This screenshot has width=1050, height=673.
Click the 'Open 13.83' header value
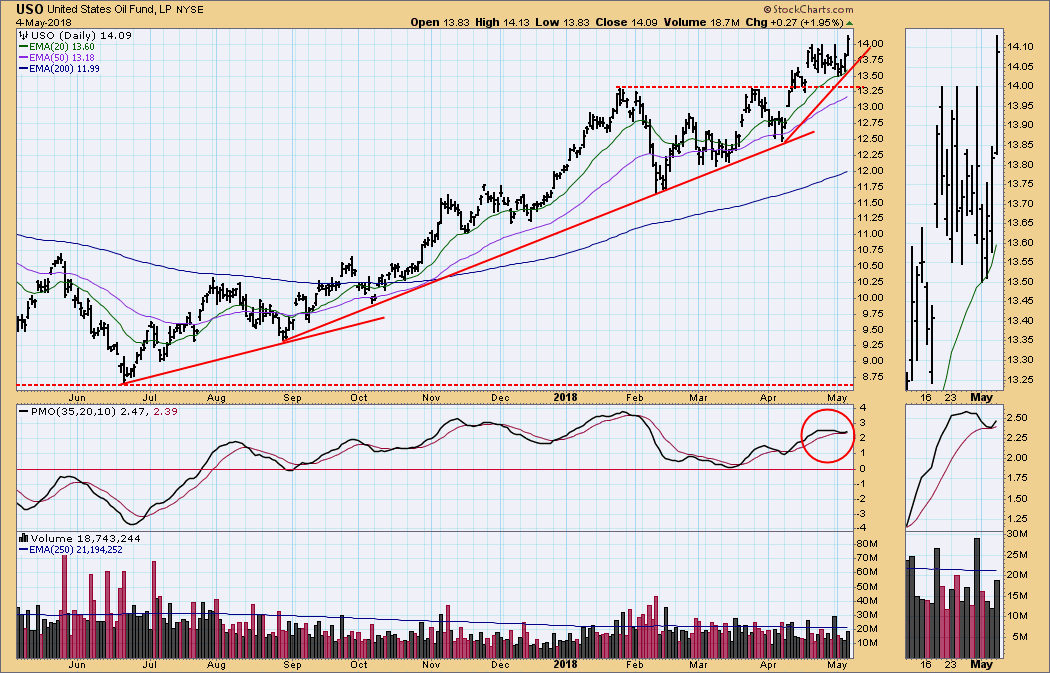(x=440, y=22)
